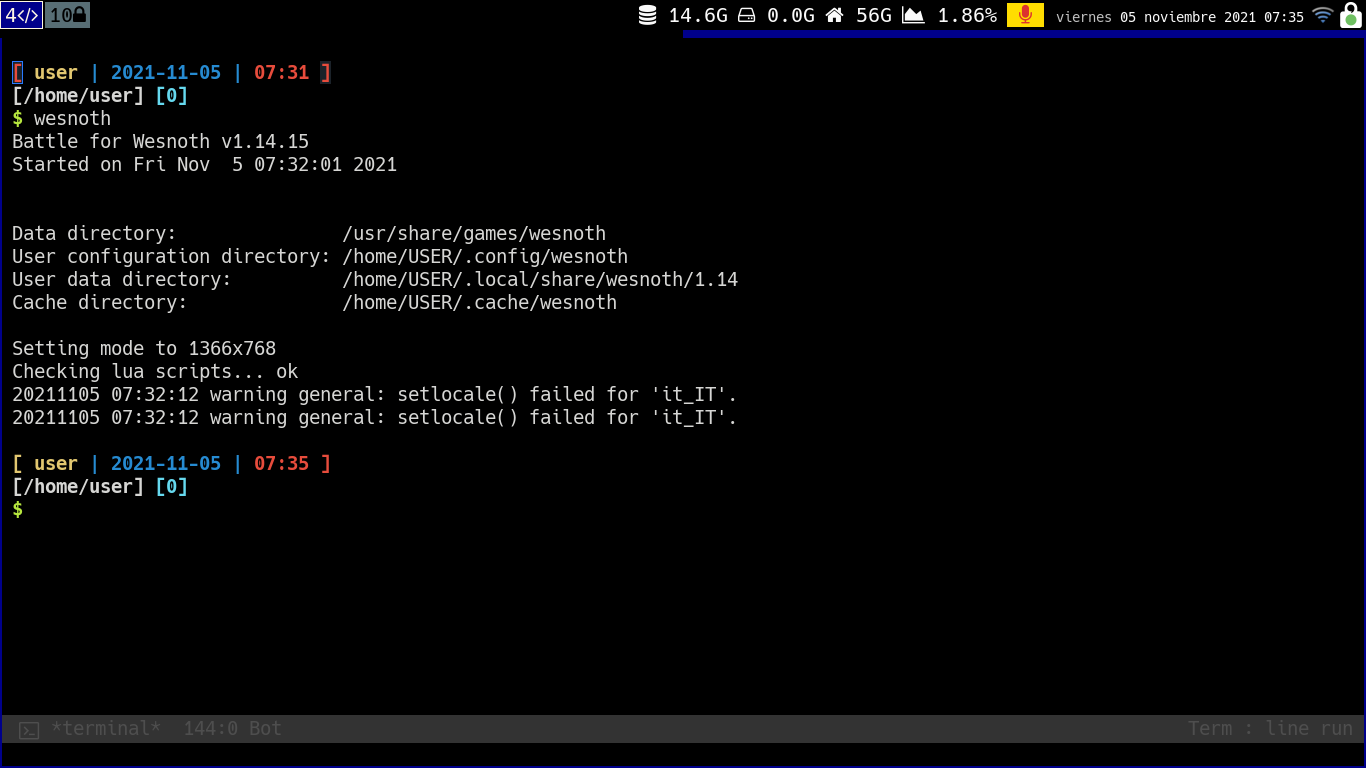Click the 144:0 line position indicator

tap(211, 729)
